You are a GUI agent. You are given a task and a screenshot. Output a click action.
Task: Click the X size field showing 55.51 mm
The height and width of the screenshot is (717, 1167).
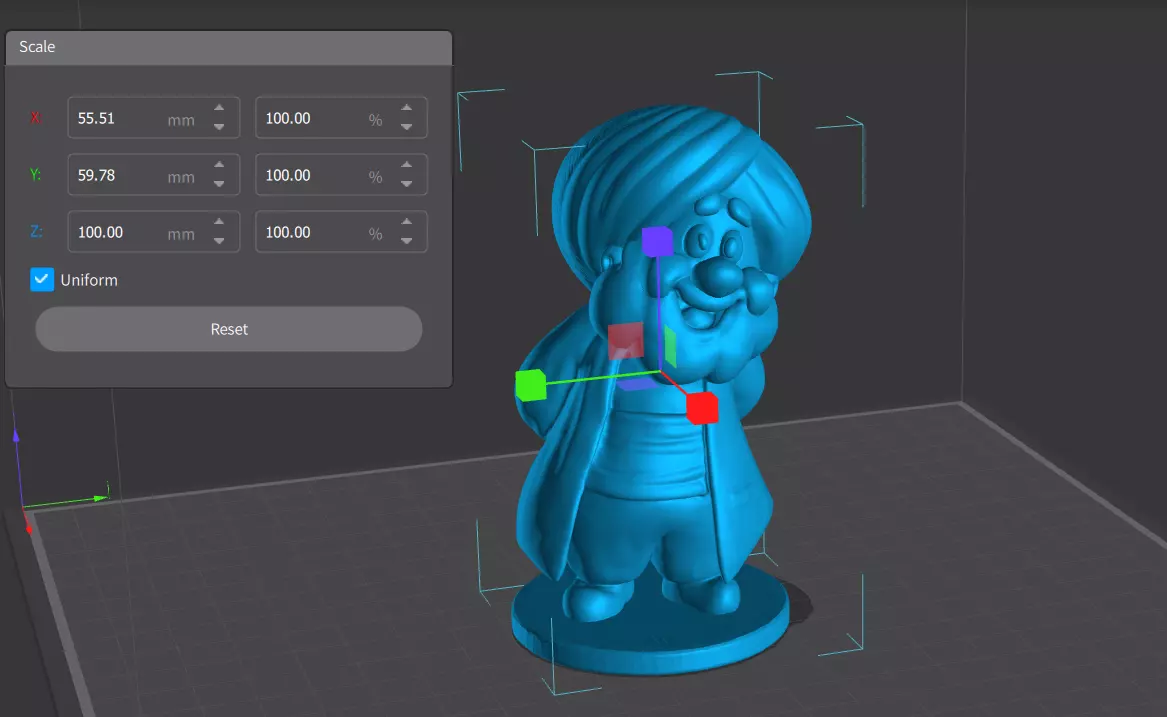point(153,118)
